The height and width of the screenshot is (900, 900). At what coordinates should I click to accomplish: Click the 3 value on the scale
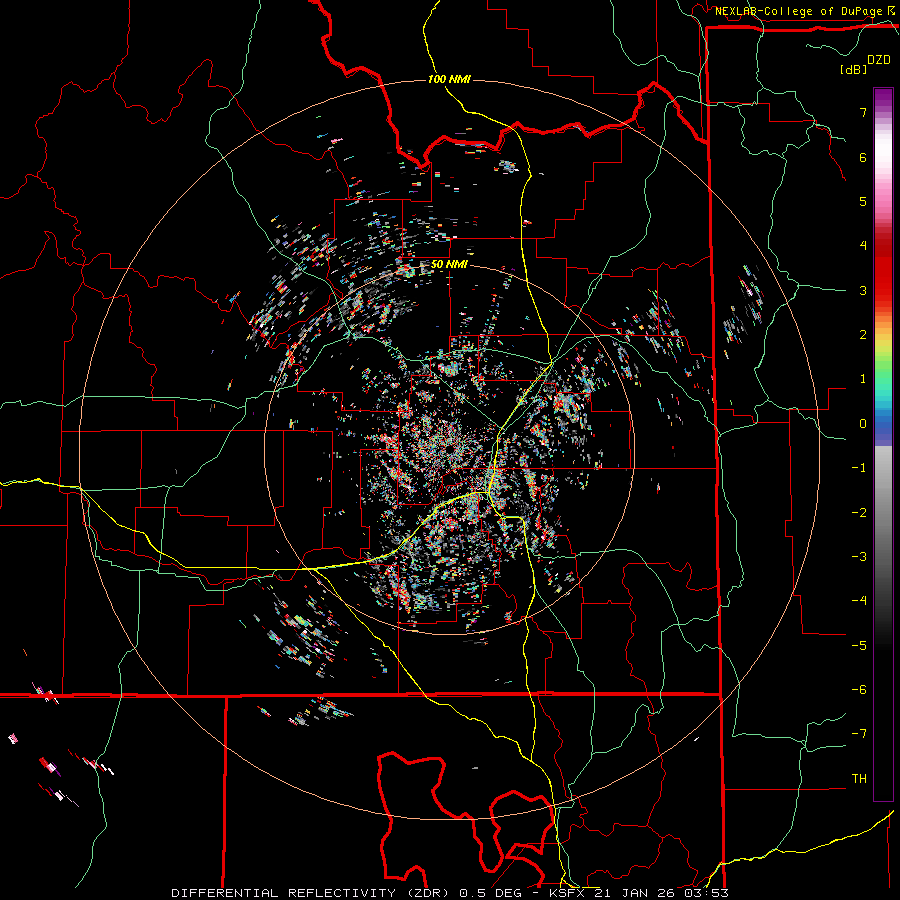863,290
